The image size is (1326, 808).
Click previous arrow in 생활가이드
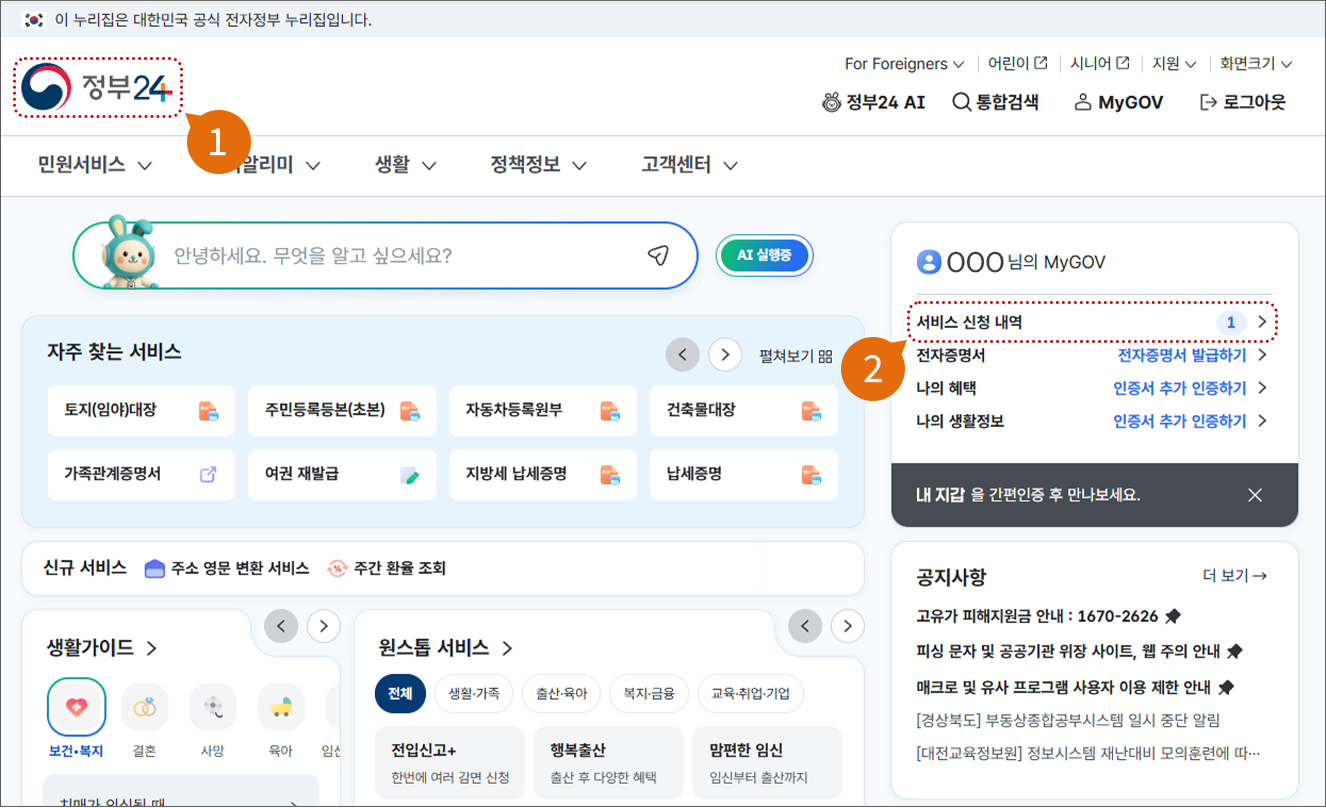(x=281, y=626)
